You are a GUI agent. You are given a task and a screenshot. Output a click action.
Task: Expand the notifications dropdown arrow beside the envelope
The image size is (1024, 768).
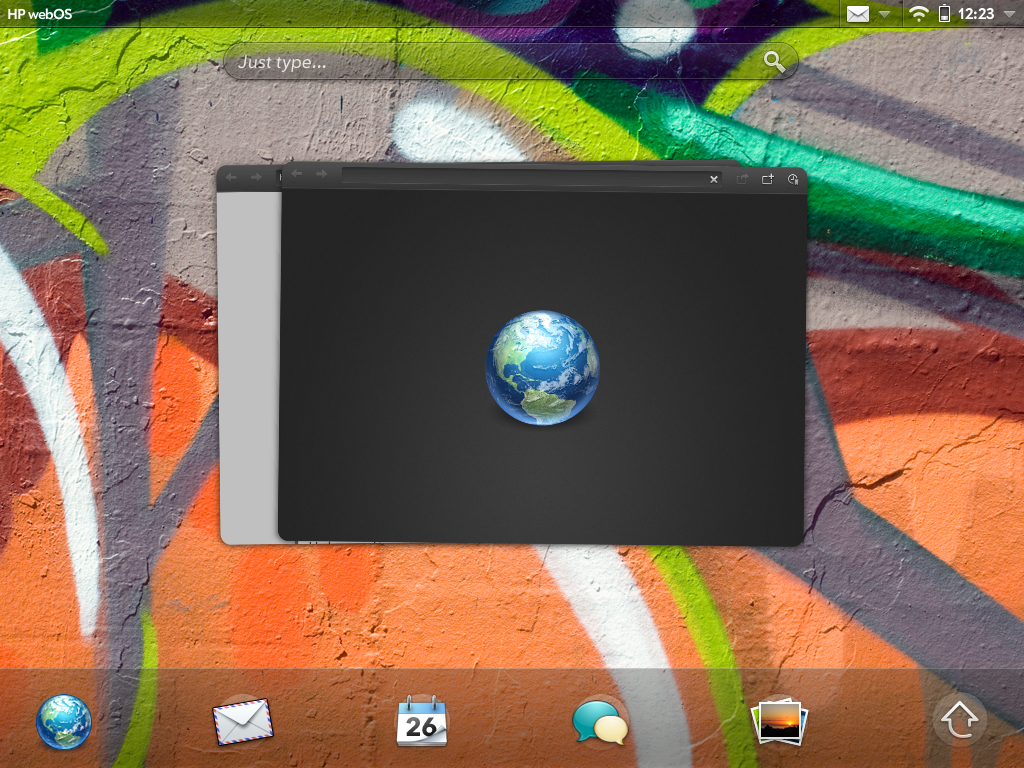click(x=885, y=15)
